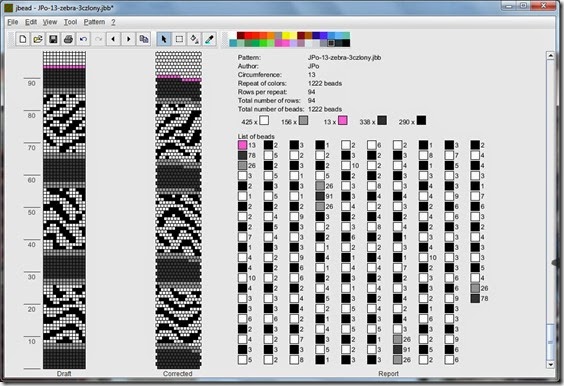Screen dimensions: 564x386
Task: Click the greyed-out redo arrow
Action: point(99,39)
